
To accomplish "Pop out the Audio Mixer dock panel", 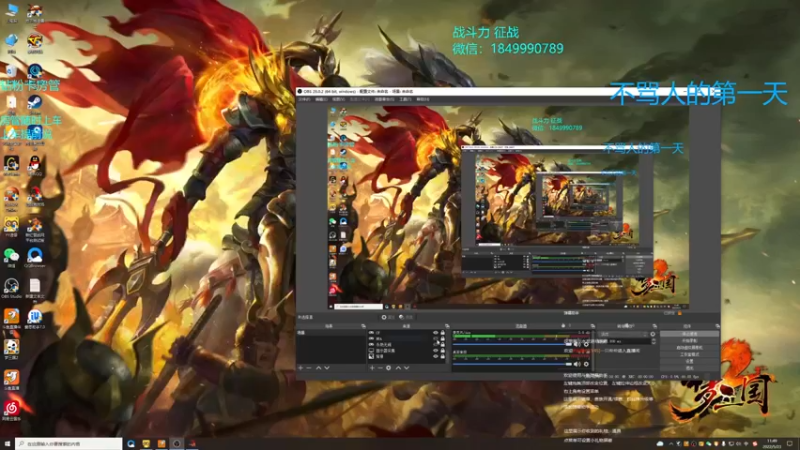I will pos(593,326).
